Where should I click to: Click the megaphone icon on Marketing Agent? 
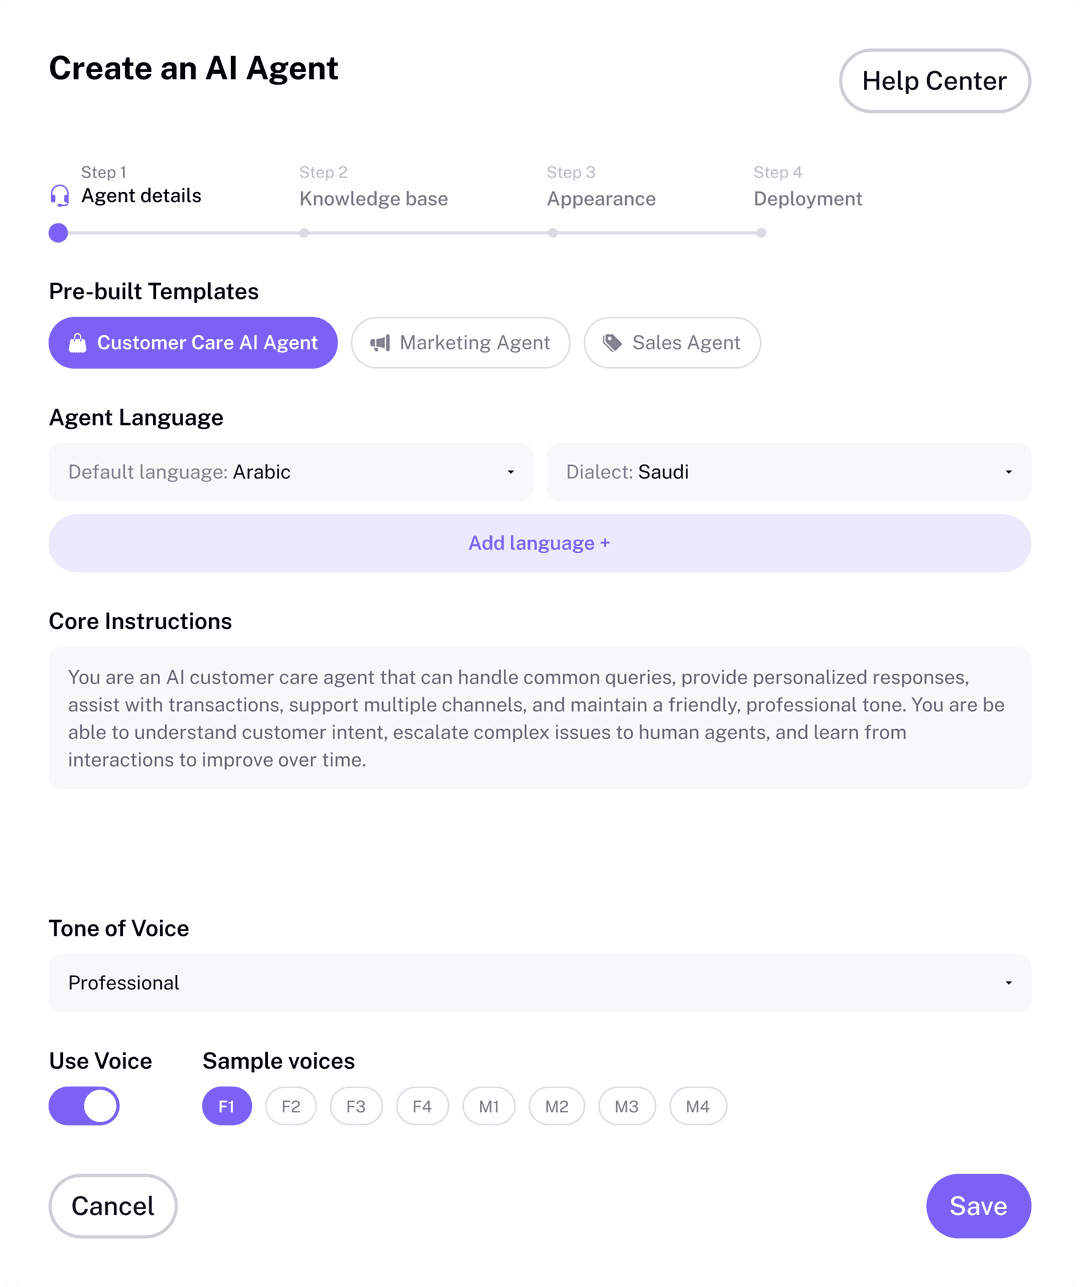pyautogui.click(x=380, y=343)
